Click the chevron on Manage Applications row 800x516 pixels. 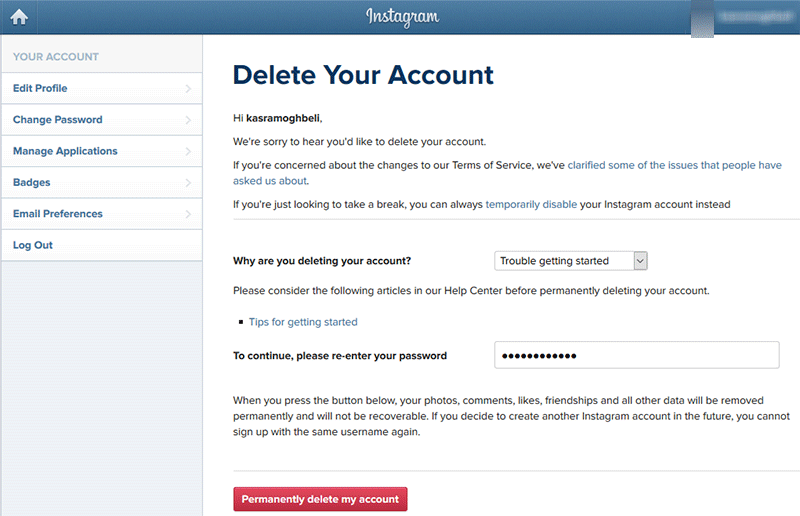188,151
